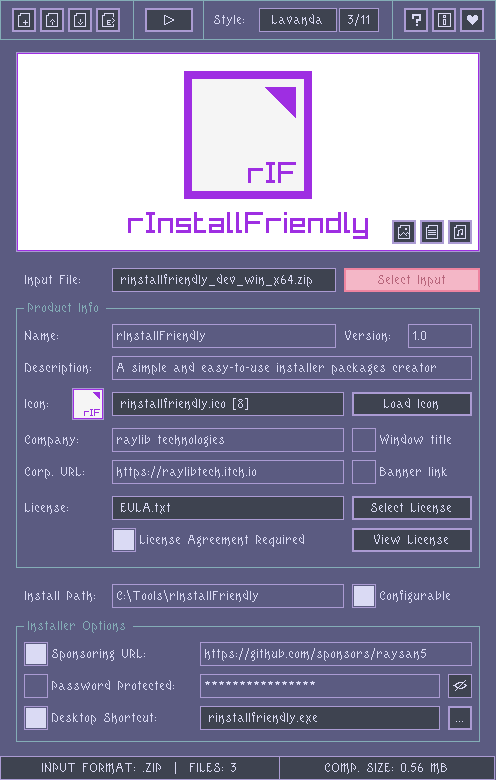Save the project via download-arrow icon

pos(80,20)
